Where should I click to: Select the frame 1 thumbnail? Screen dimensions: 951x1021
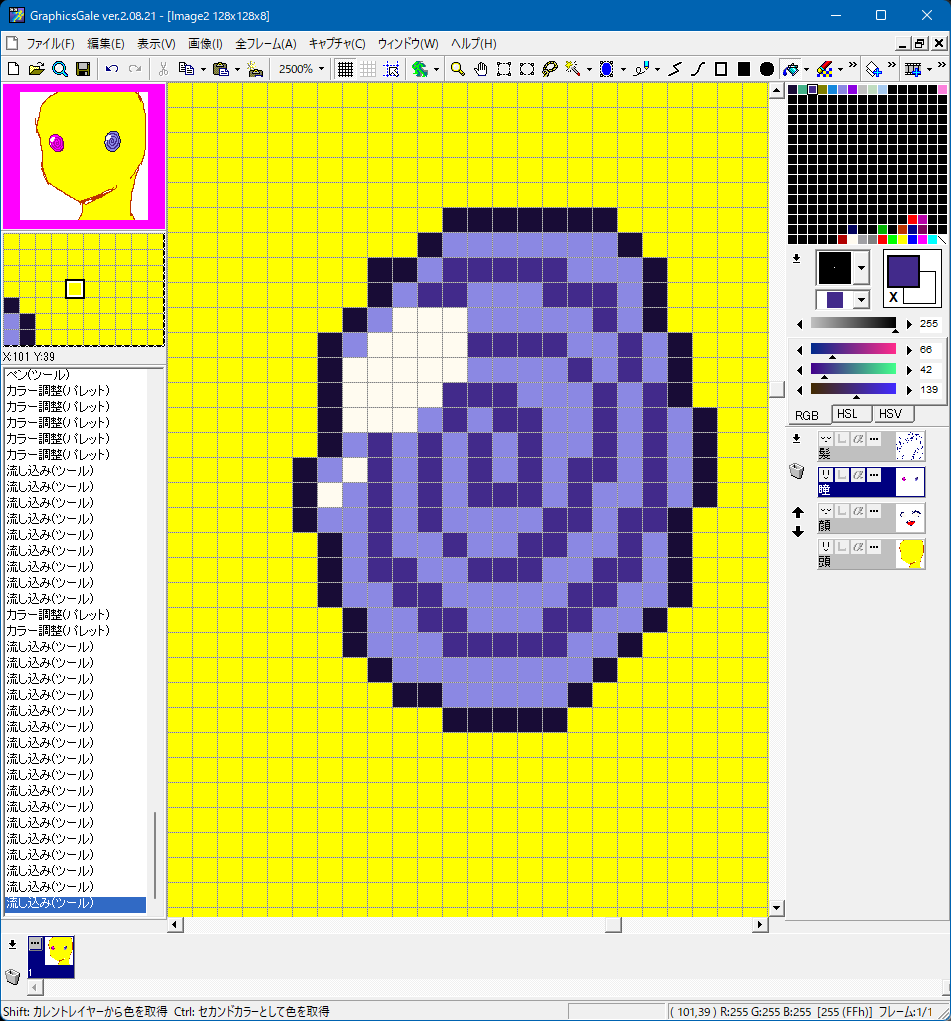coord(51,957)
